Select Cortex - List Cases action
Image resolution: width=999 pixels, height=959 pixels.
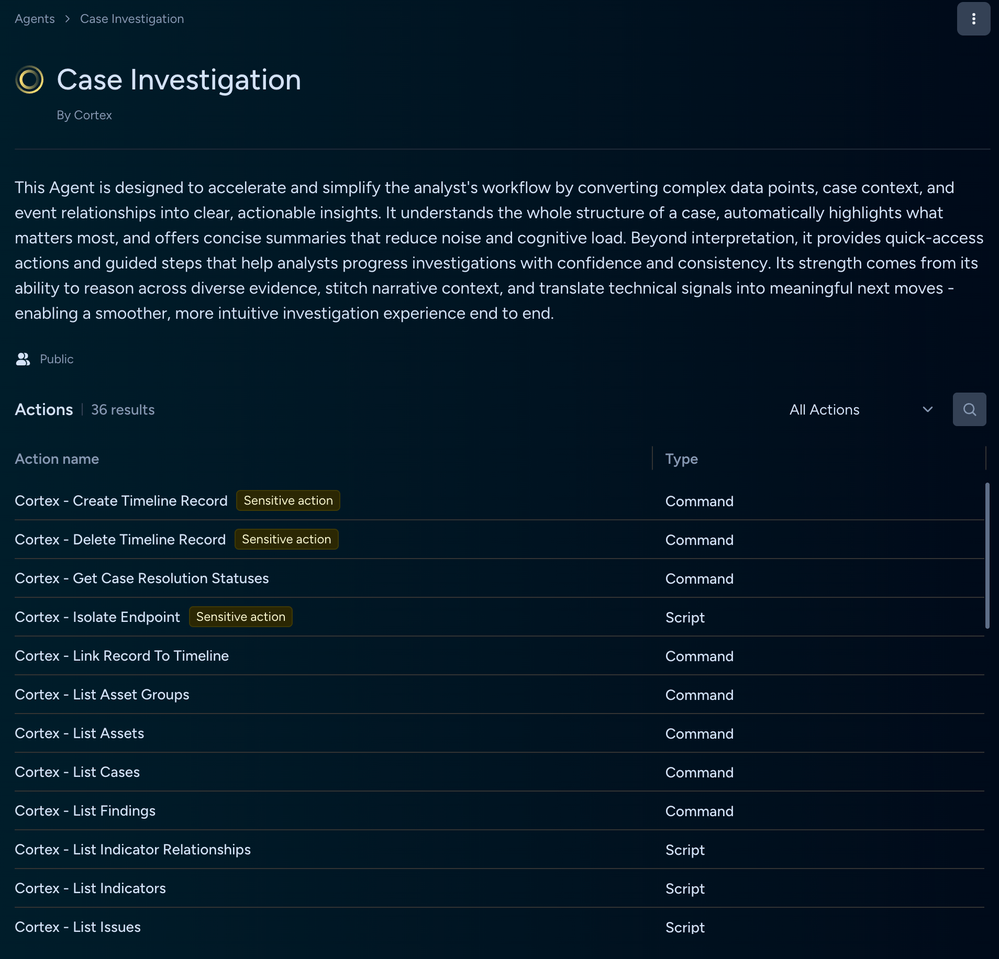500,772
